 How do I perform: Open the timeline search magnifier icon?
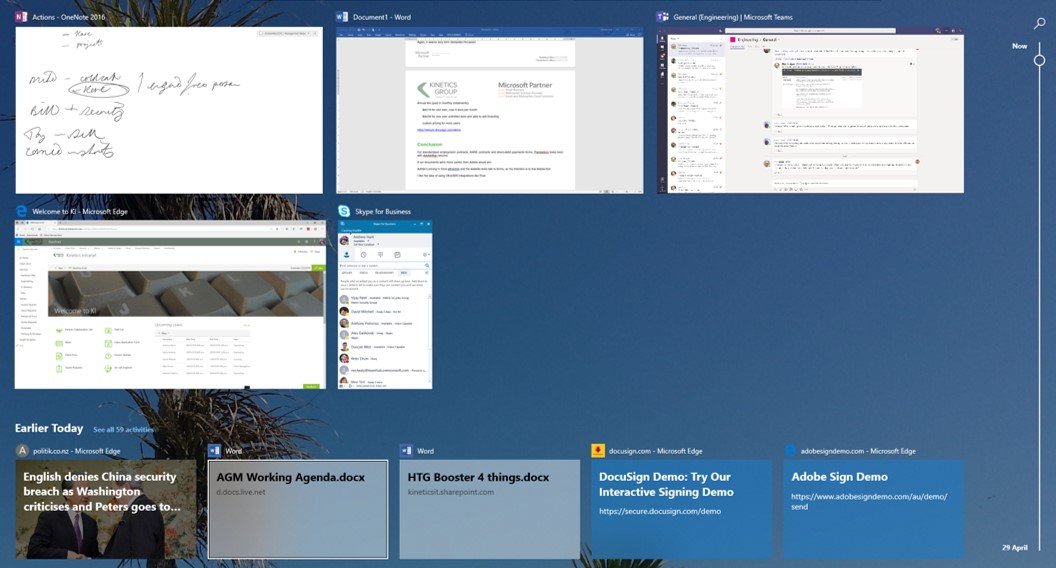pos(1040,24)
